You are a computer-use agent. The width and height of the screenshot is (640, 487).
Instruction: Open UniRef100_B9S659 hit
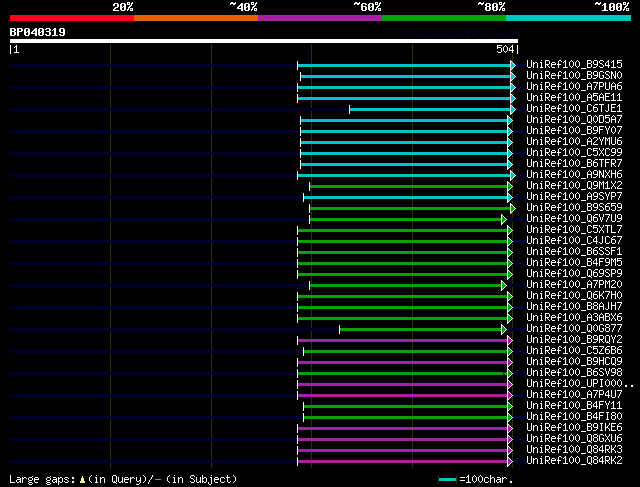click(574, 207)
